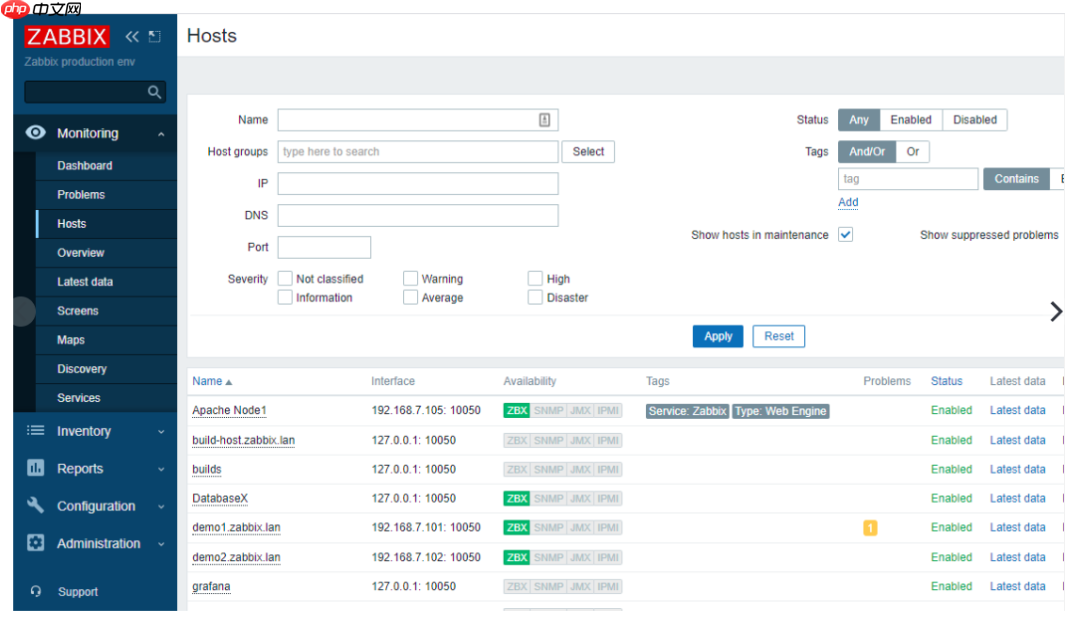Check the Information severity box
This screenshot has height=625, width=1080.
click(284, 297)
